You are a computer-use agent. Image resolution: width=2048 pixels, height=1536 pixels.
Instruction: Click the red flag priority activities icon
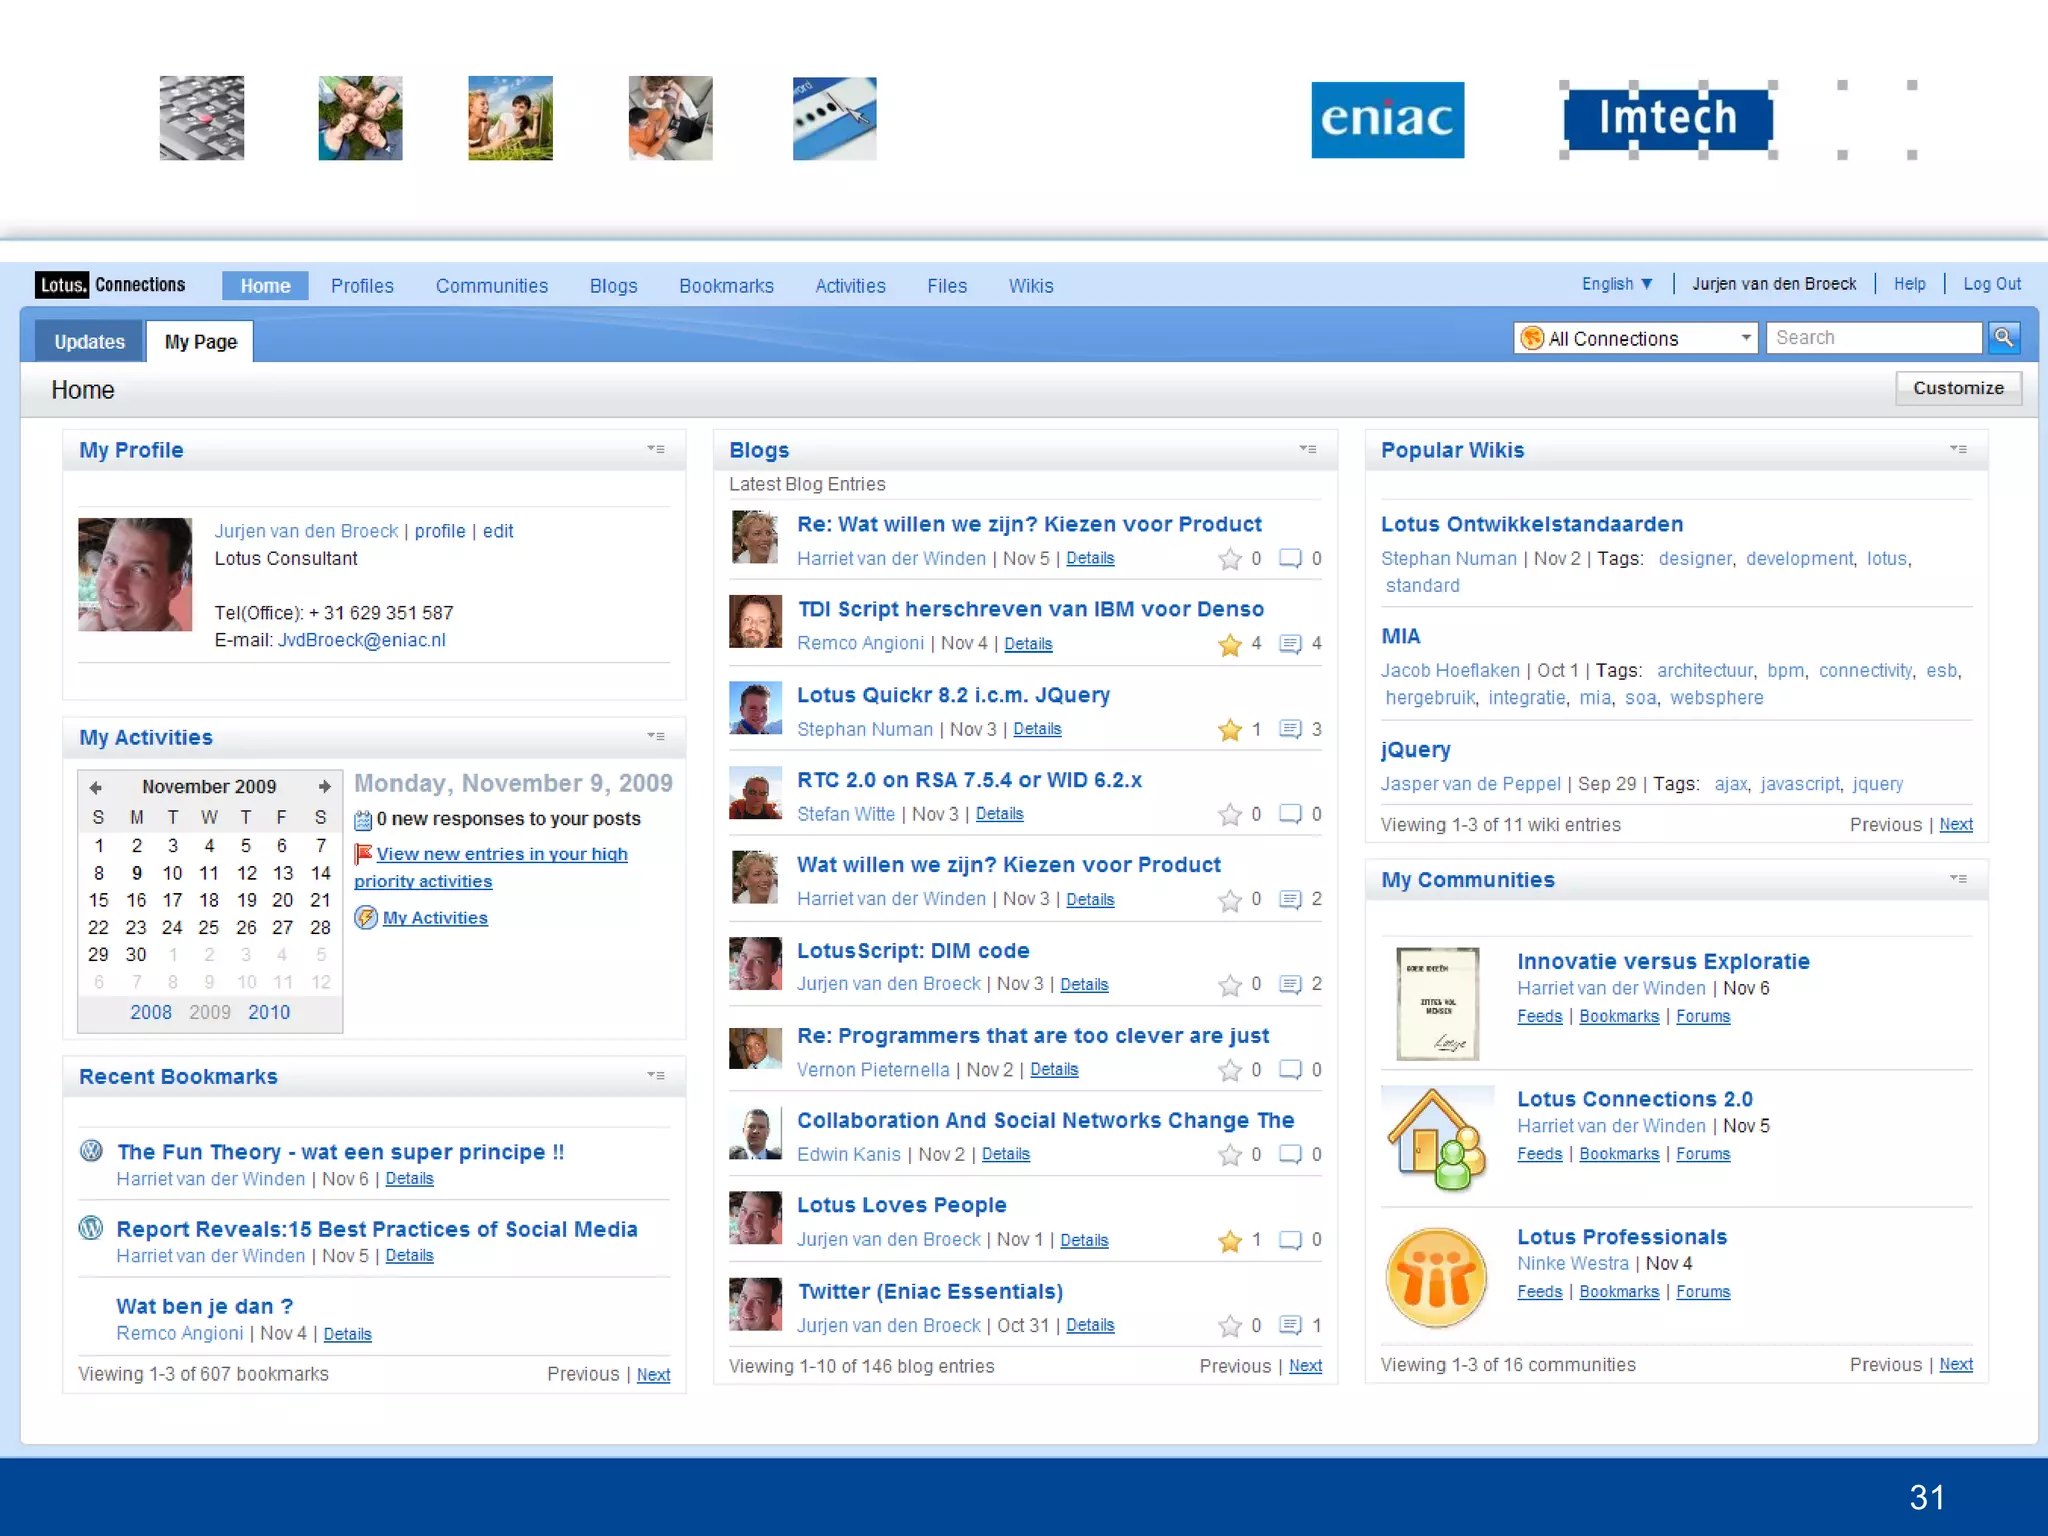363,854
